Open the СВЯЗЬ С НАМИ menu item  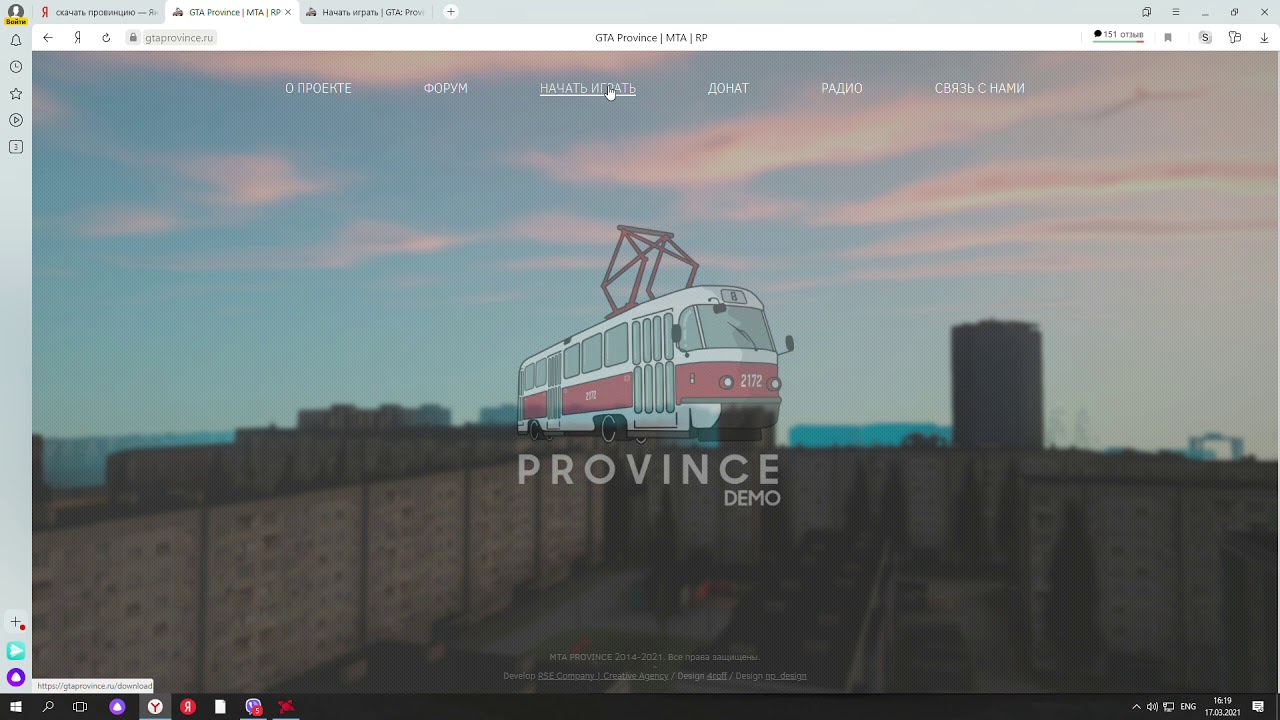[979, 88]
